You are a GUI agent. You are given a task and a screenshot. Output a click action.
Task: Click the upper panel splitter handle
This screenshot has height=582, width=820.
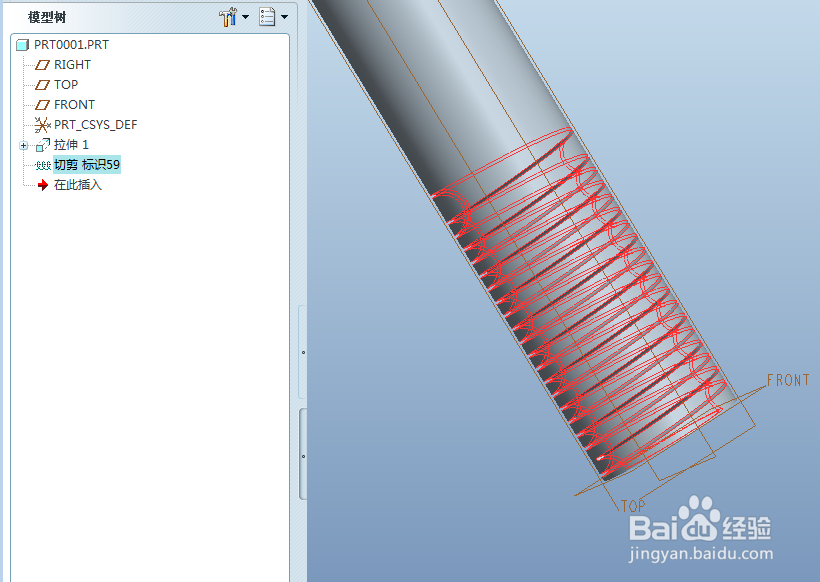(x=303, y=352)
